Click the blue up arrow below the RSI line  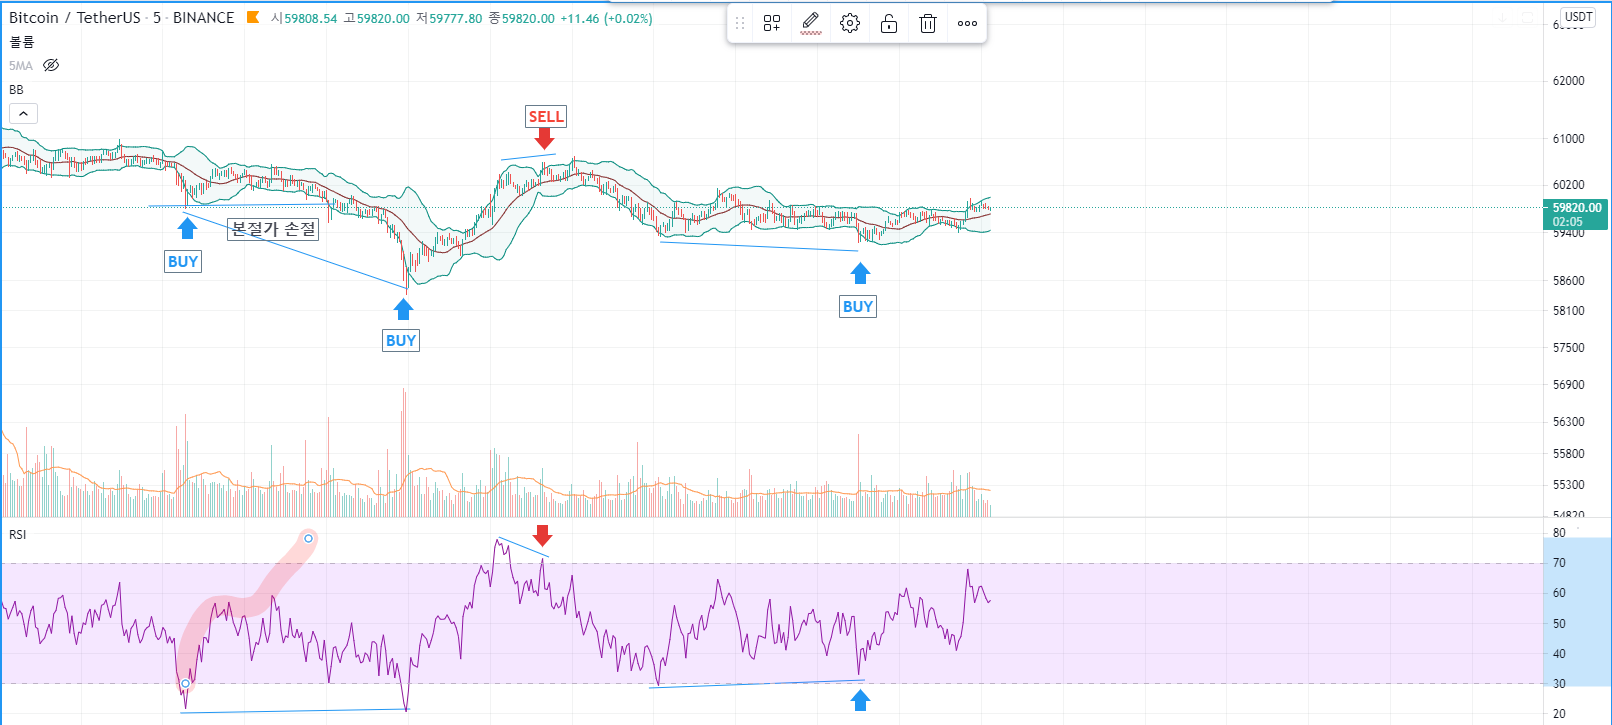click(x=860, y=700)
